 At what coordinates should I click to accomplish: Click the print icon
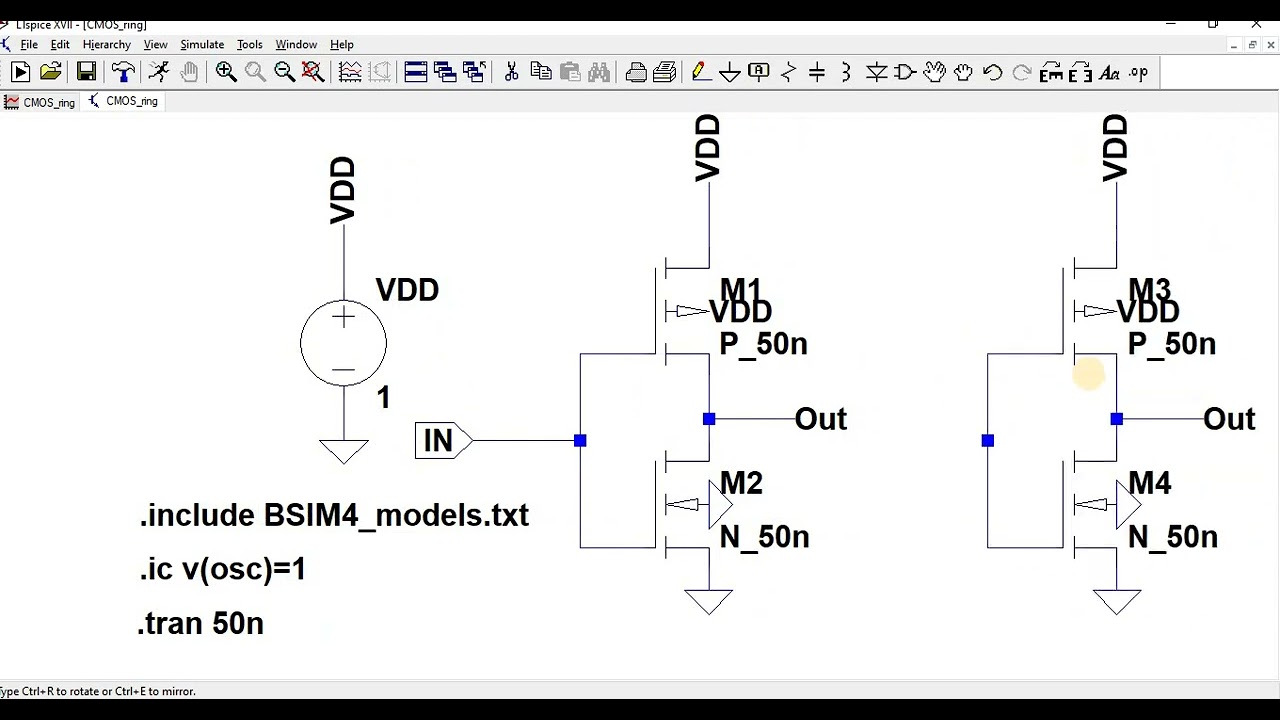(x=636, y=72)
